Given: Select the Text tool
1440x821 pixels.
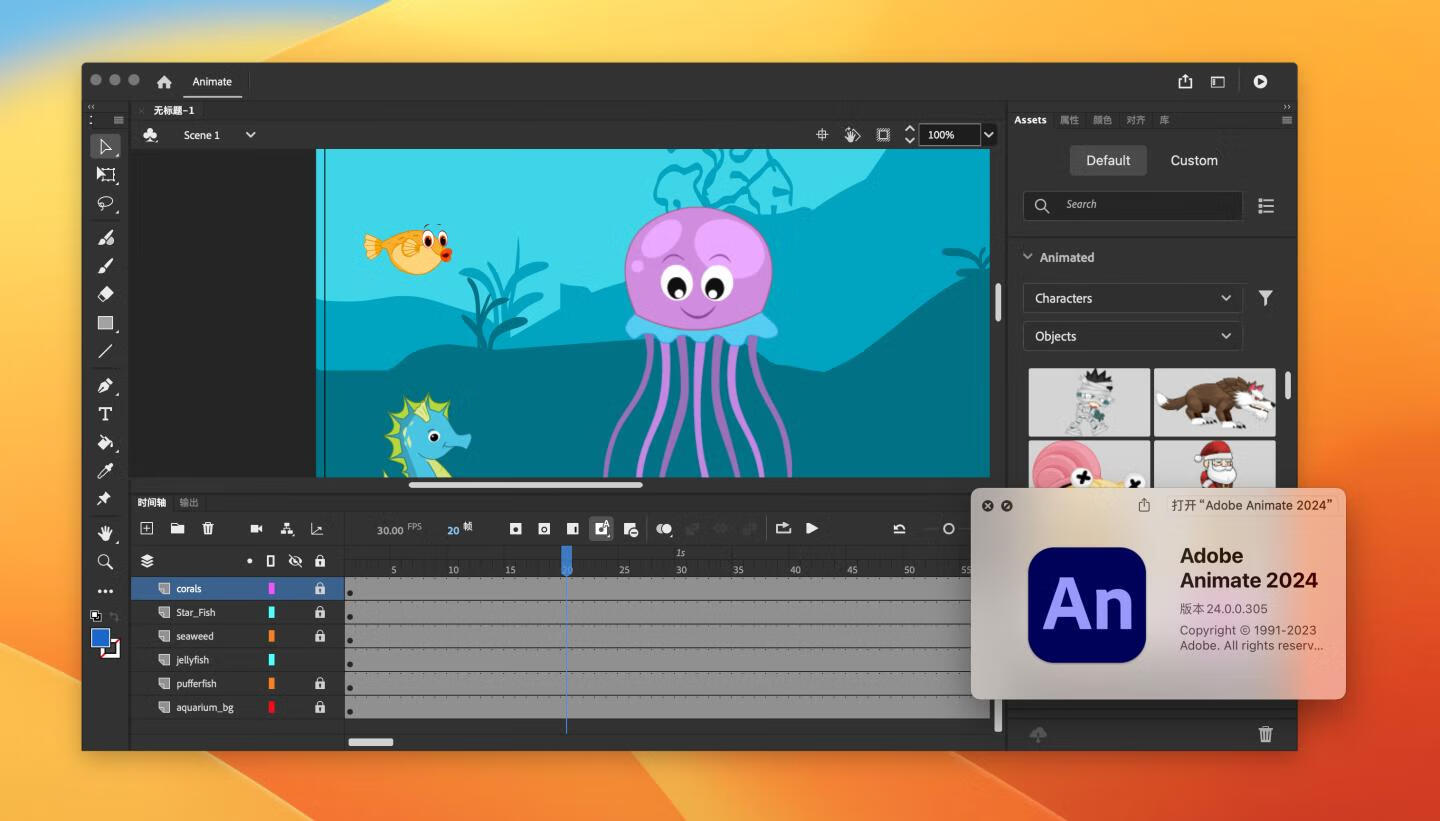Looking at the screenshot, I should click(105, 414).
